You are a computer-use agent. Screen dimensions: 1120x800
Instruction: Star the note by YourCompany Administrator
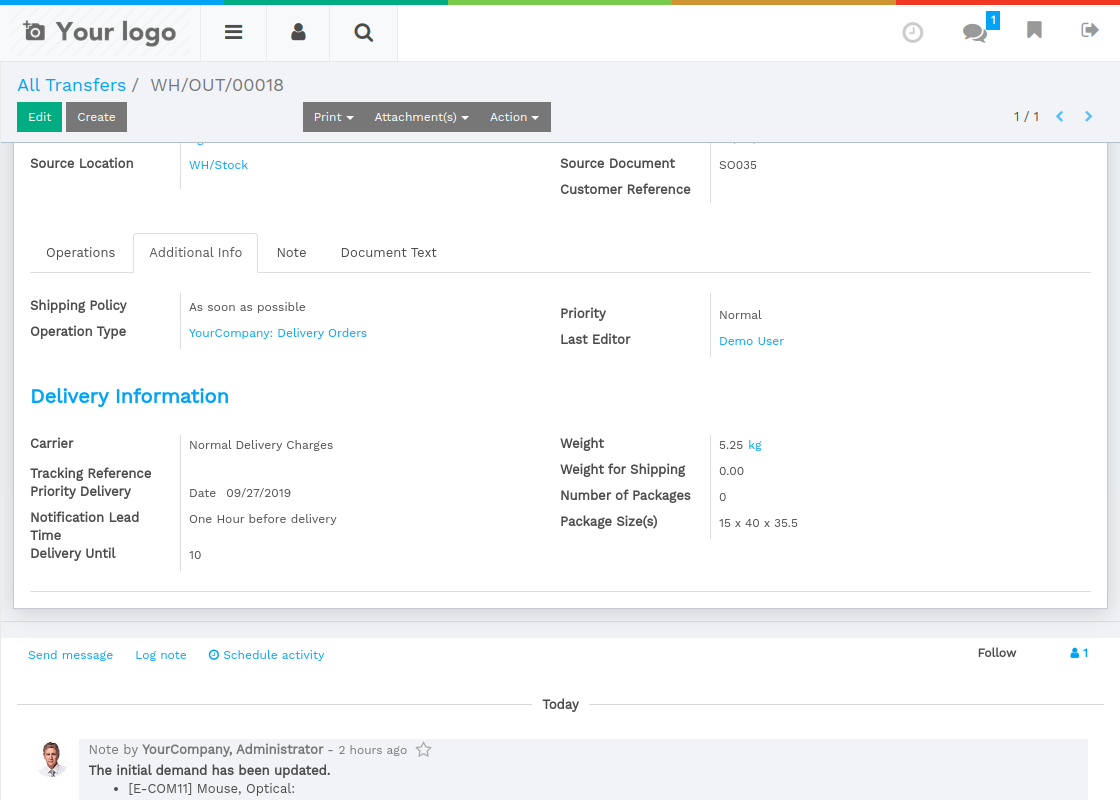[423, 748]
